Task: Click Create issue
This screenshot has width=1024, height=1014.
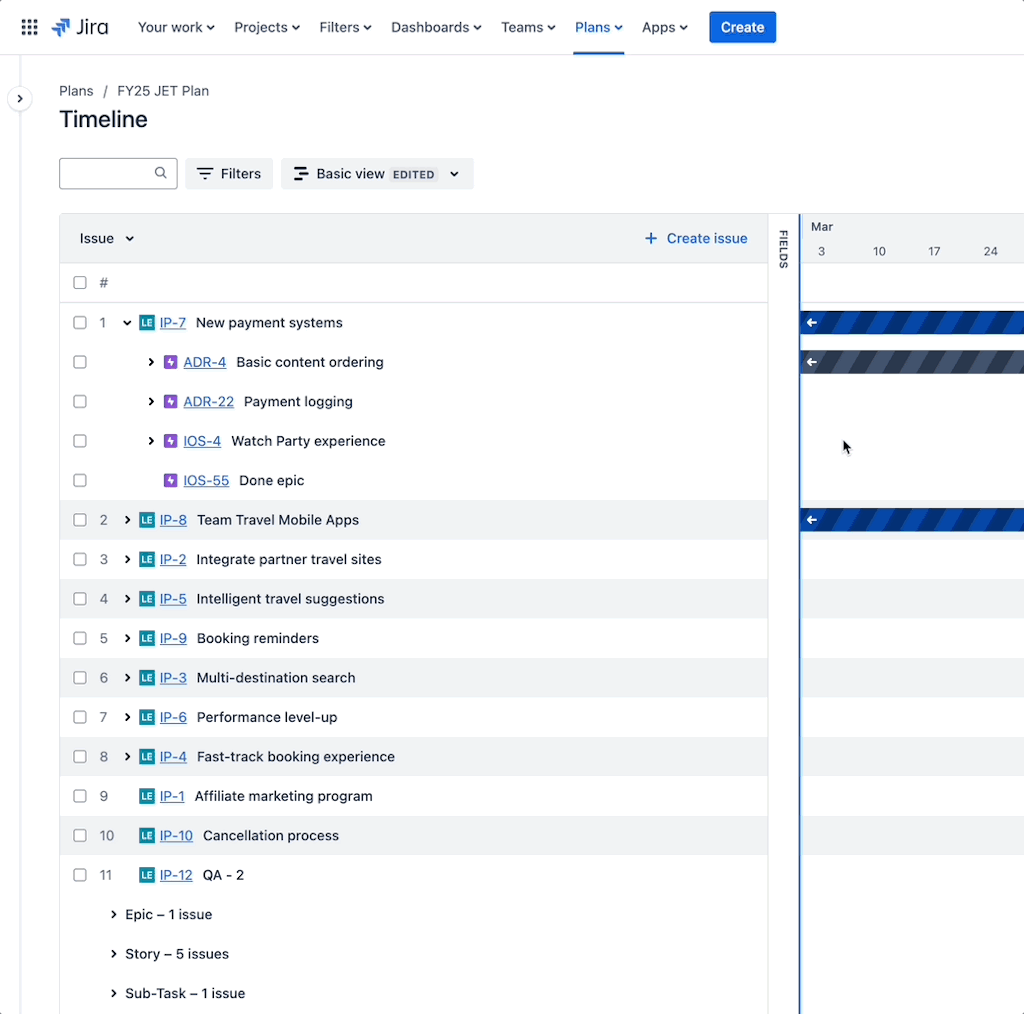Action: (x=696, y=238)
